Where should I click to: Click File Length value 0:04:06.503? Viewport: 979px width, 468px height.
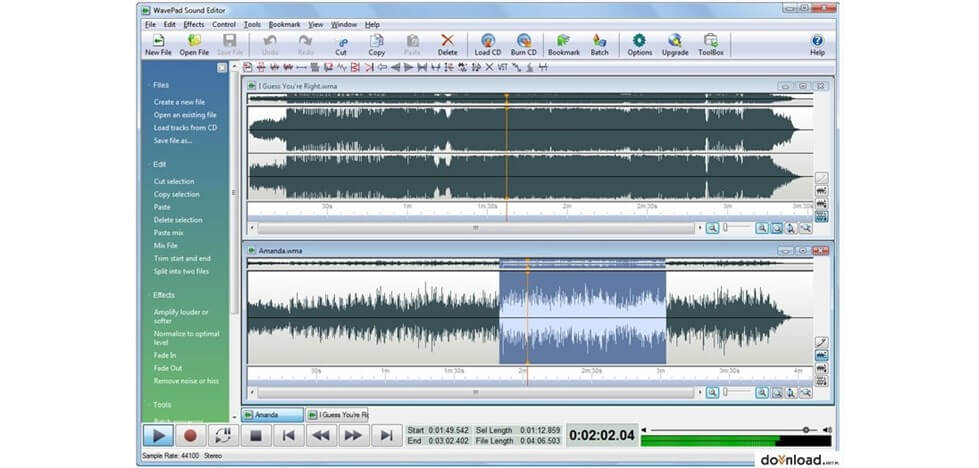click(540, 441)
